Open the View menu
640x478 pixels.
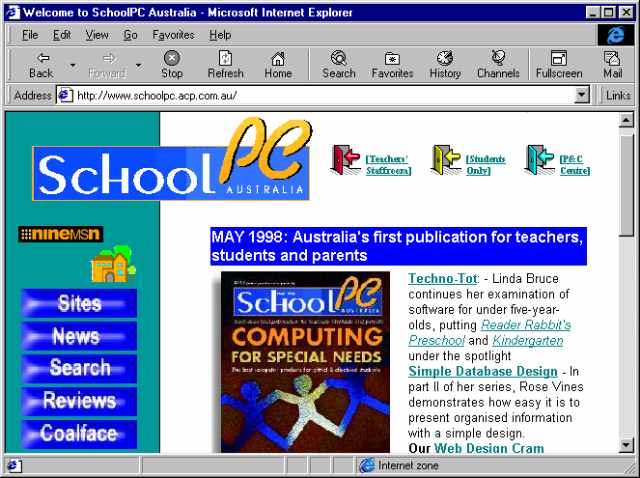click(x=97, y=35)
